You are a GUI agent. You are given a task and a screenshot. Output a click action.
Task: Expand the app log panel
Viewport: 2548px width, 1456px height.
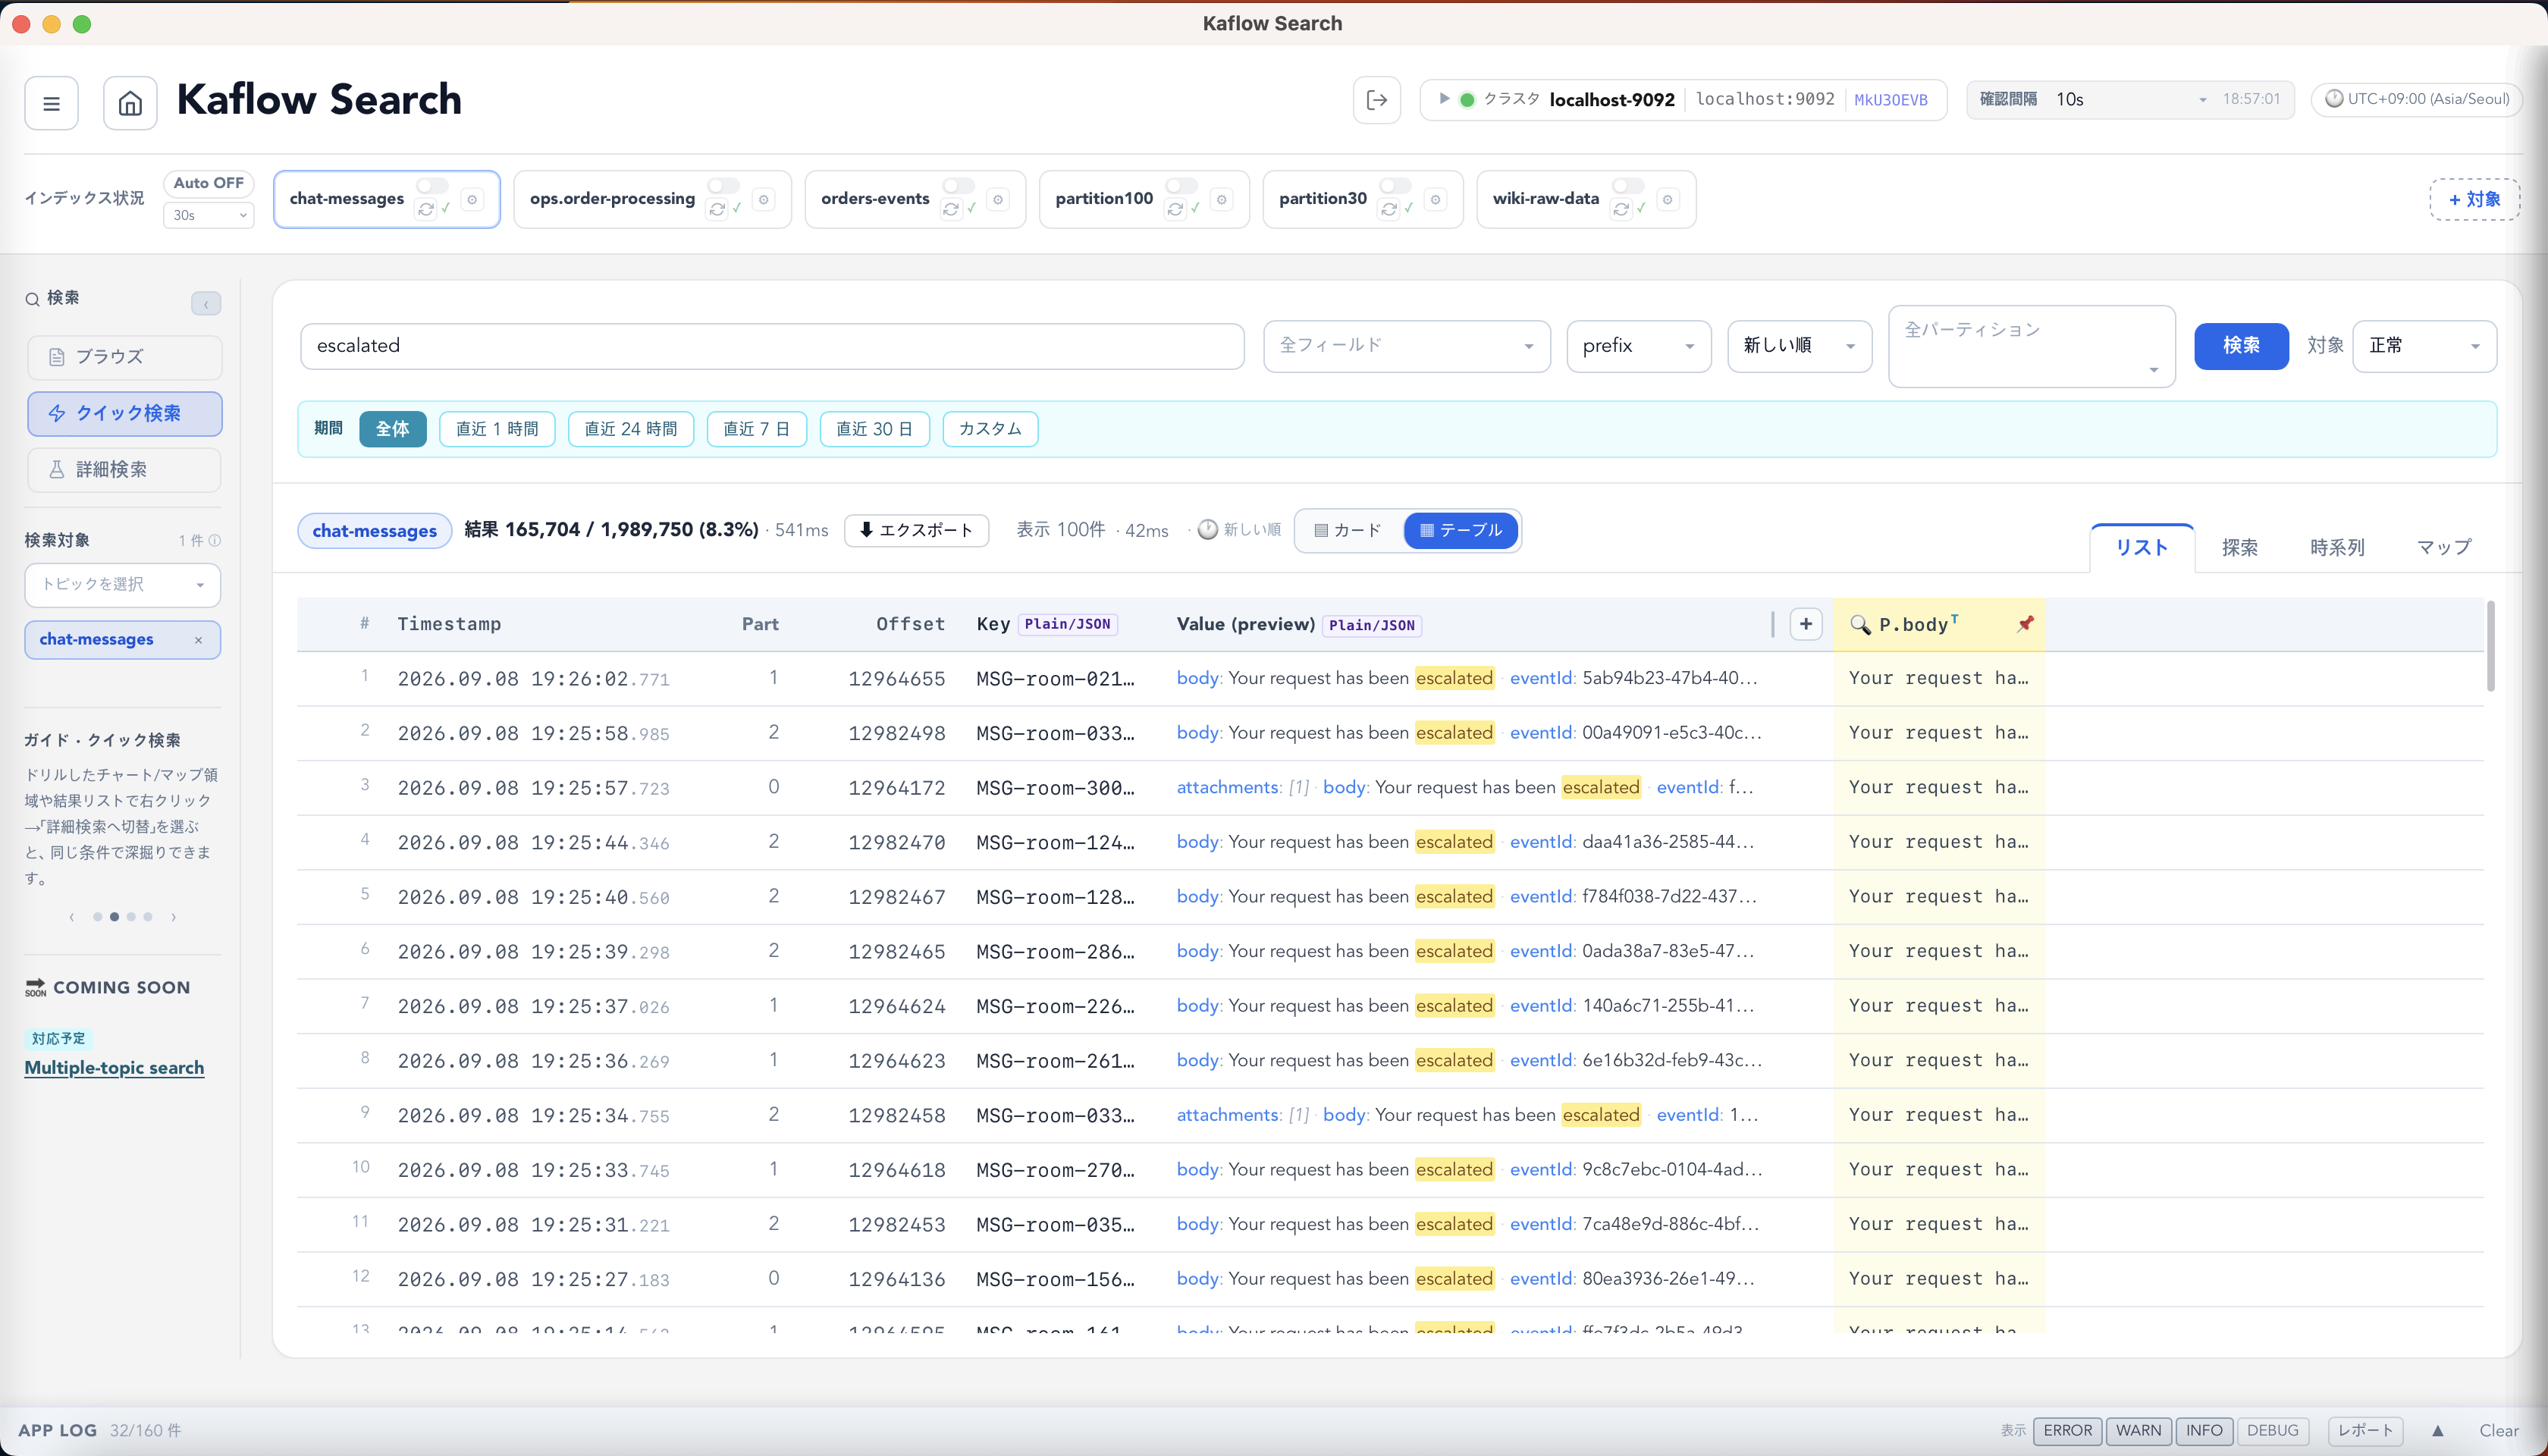coord(2437,1431)
